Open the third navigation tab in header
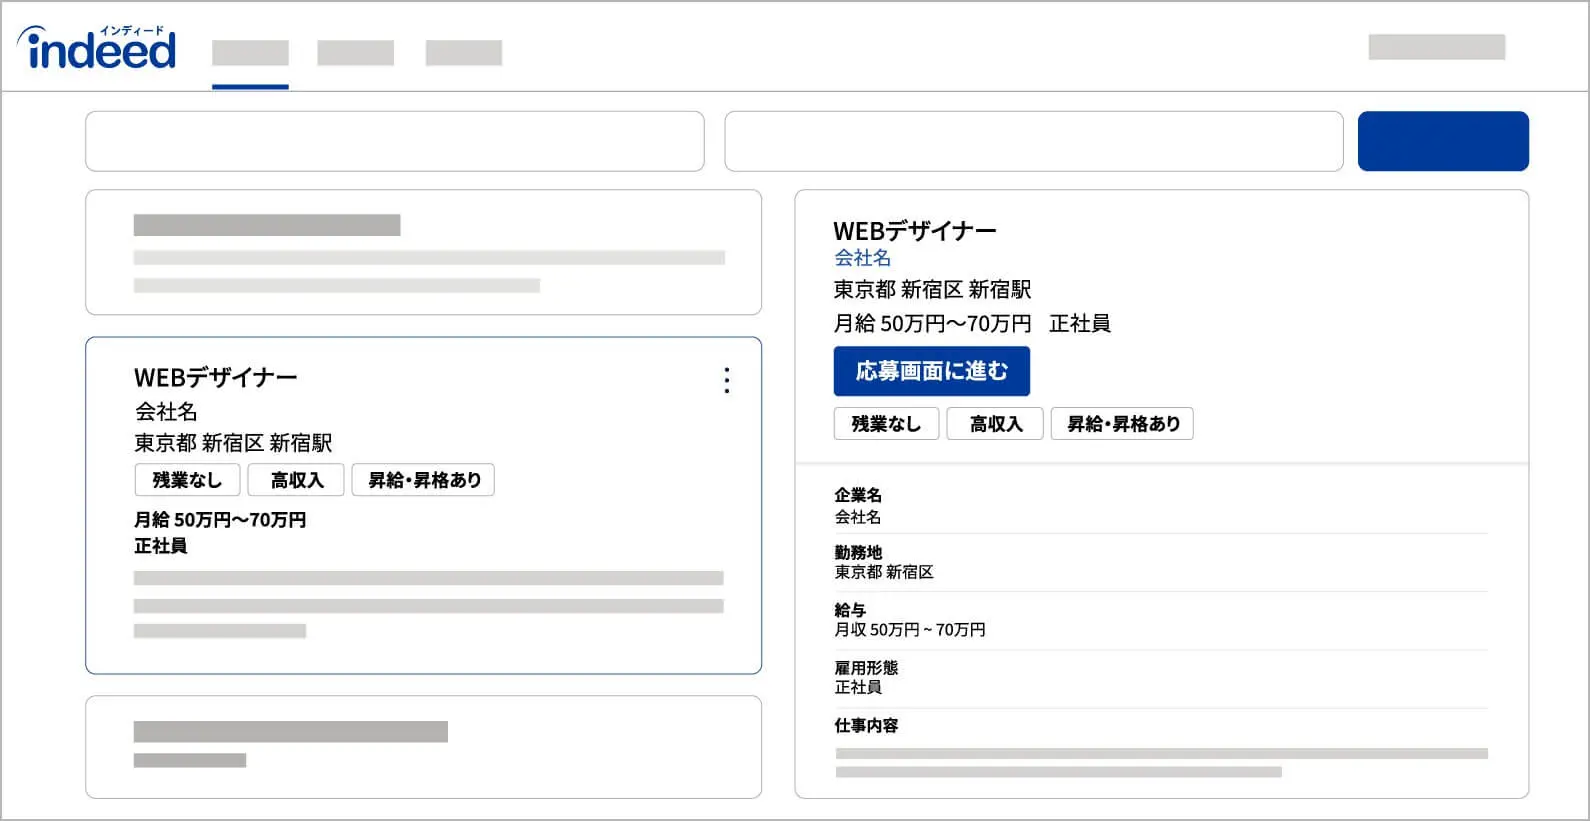 (464, 53)
